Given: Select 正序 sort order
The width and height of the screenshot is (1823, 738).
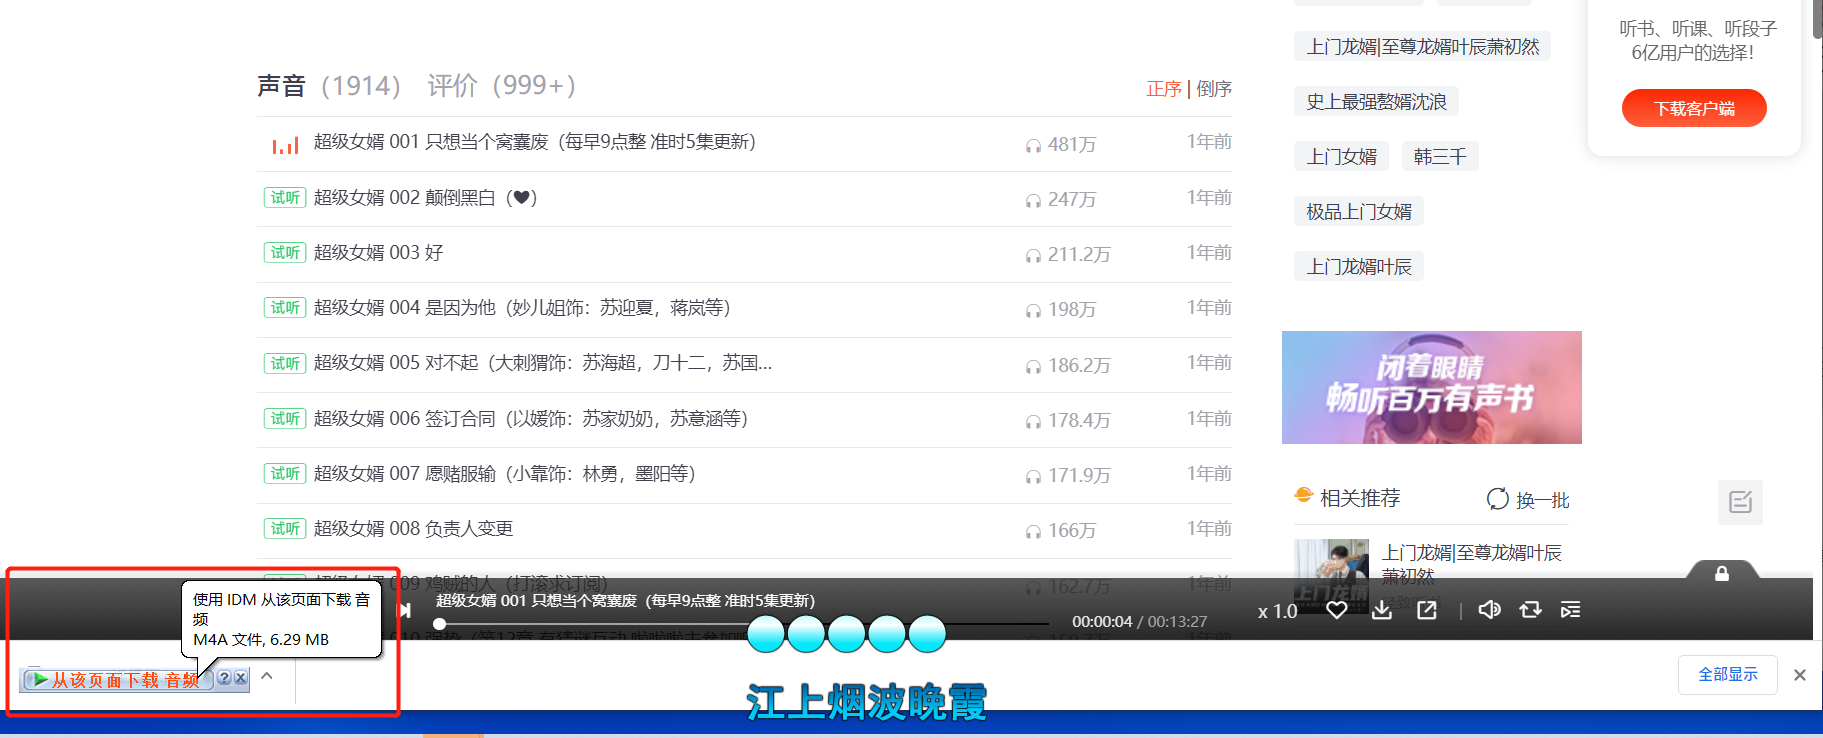Looking at the screenshot, I should click(1164, 89).
